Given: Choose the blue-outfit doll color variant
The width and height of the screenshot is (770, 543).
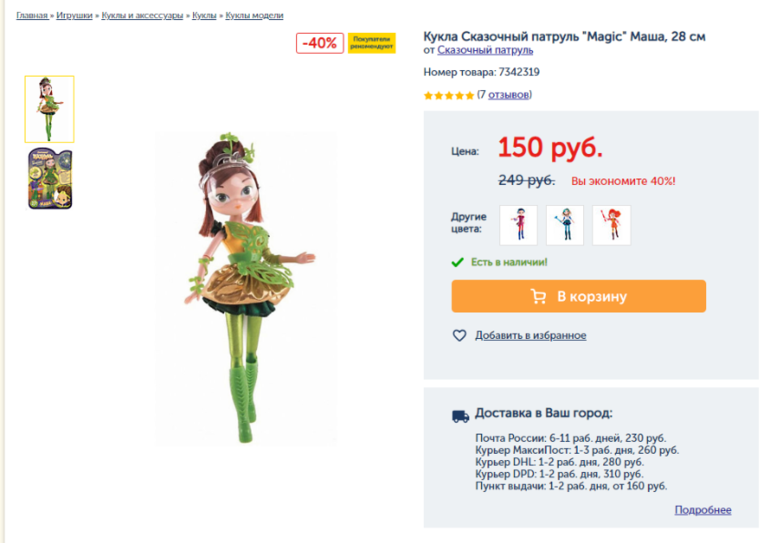Looking at the screenshot, I should point(565,225).
